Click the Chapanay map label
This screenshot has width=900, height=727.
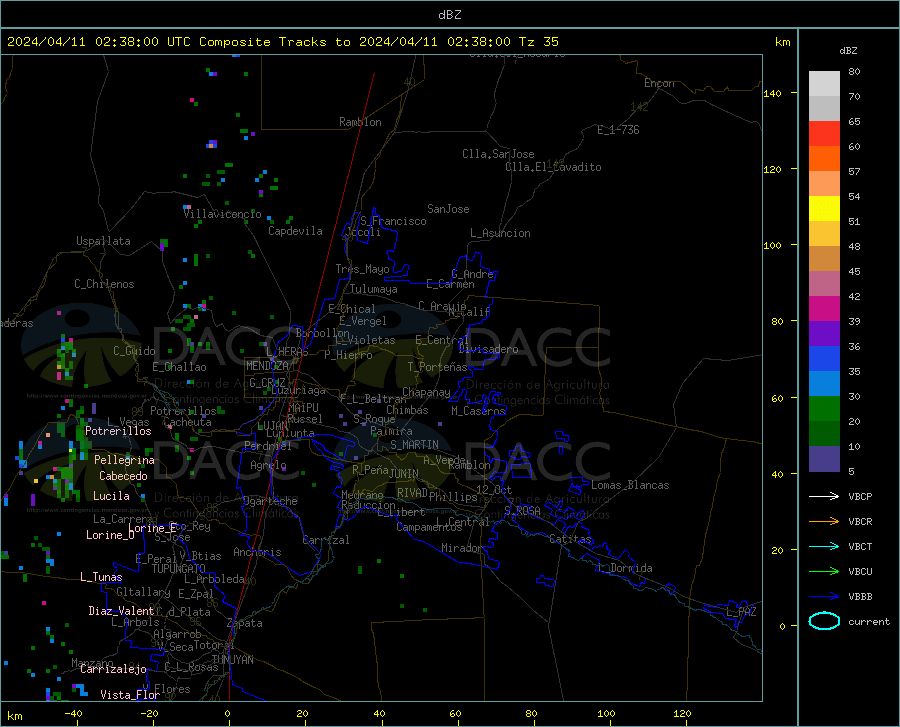426,392
